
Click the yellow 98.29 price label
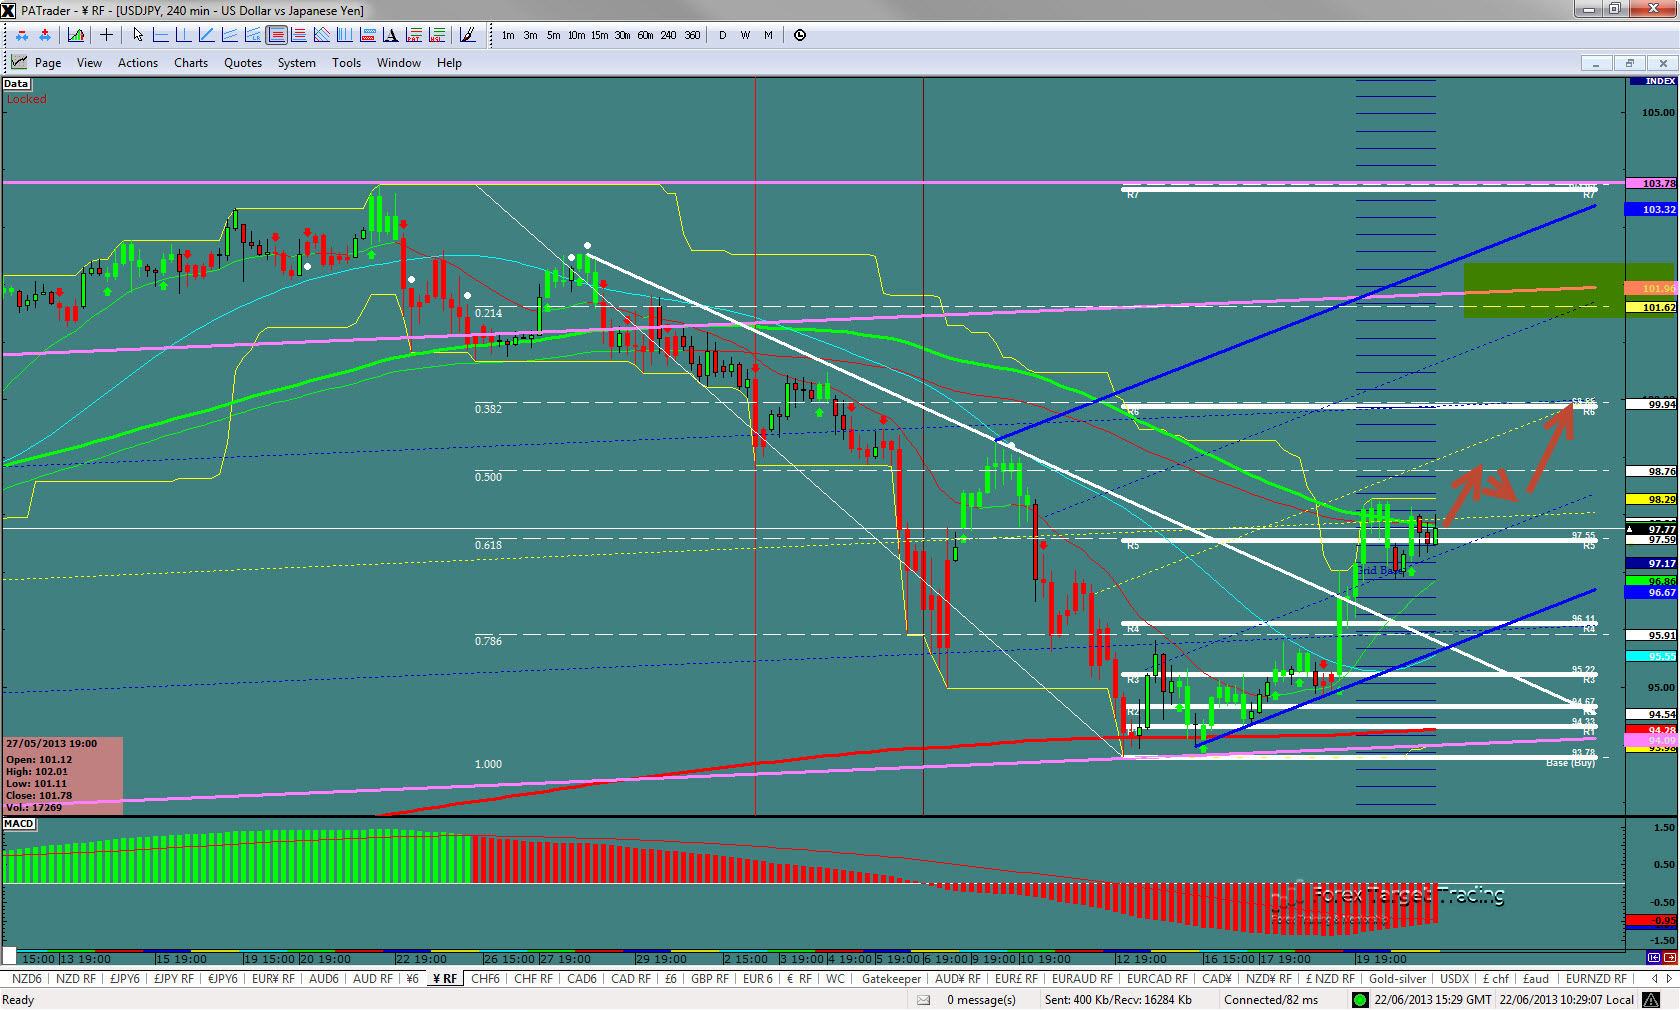pyautogui.click(x=1652, y=499)
